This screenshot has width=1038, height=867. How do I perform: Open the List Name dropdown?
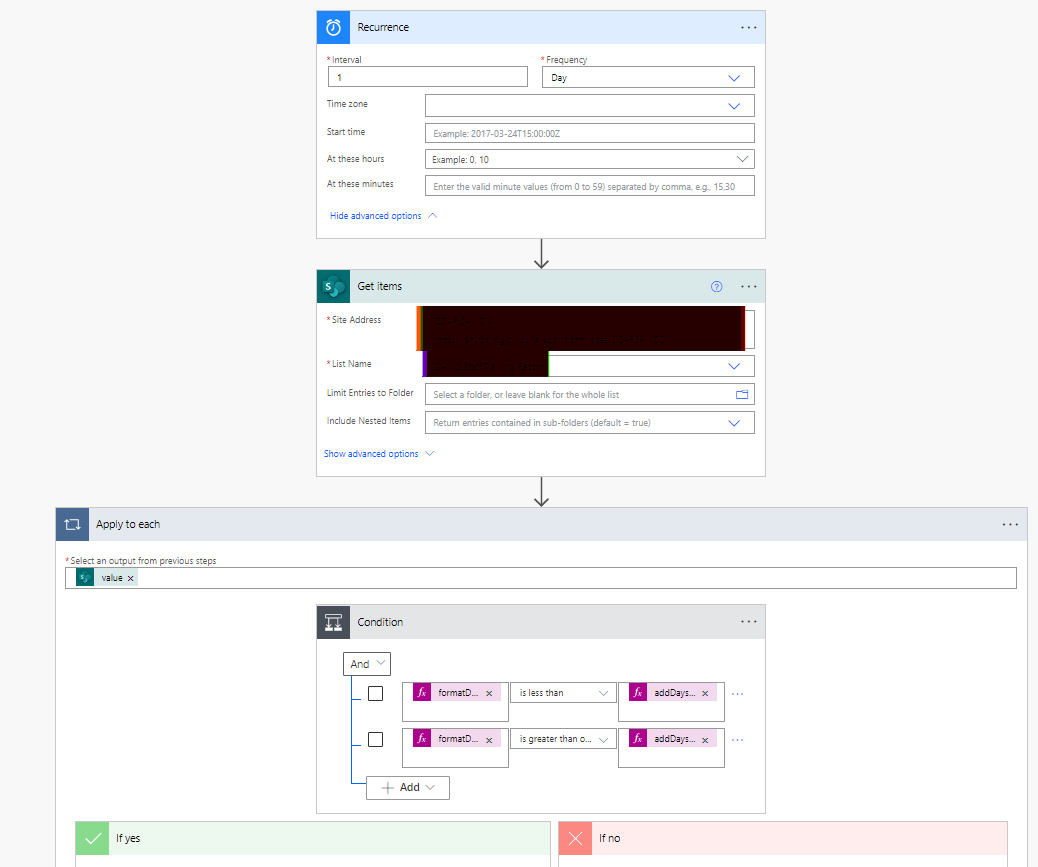pyautogui.click(x=590, y=366)
